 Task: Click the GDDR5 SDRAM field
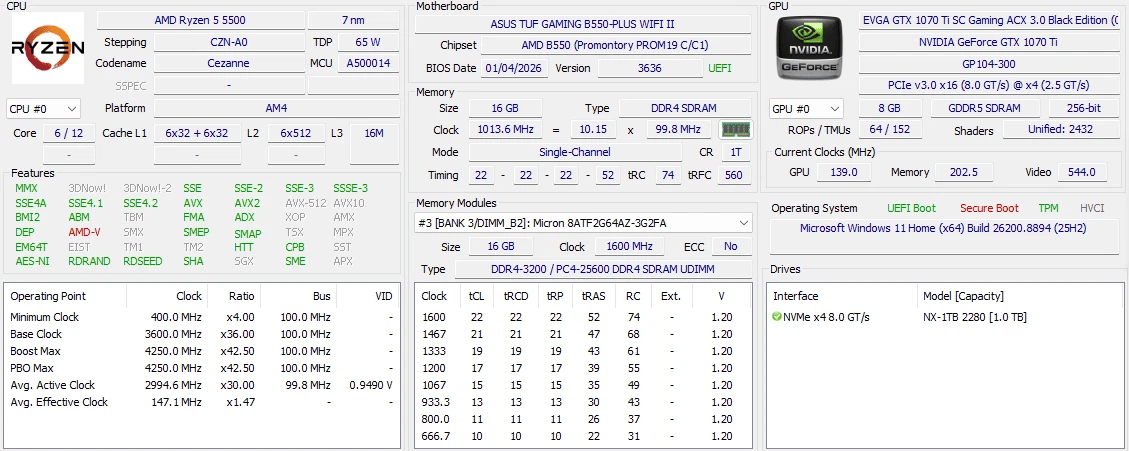(x=985, y=109)
